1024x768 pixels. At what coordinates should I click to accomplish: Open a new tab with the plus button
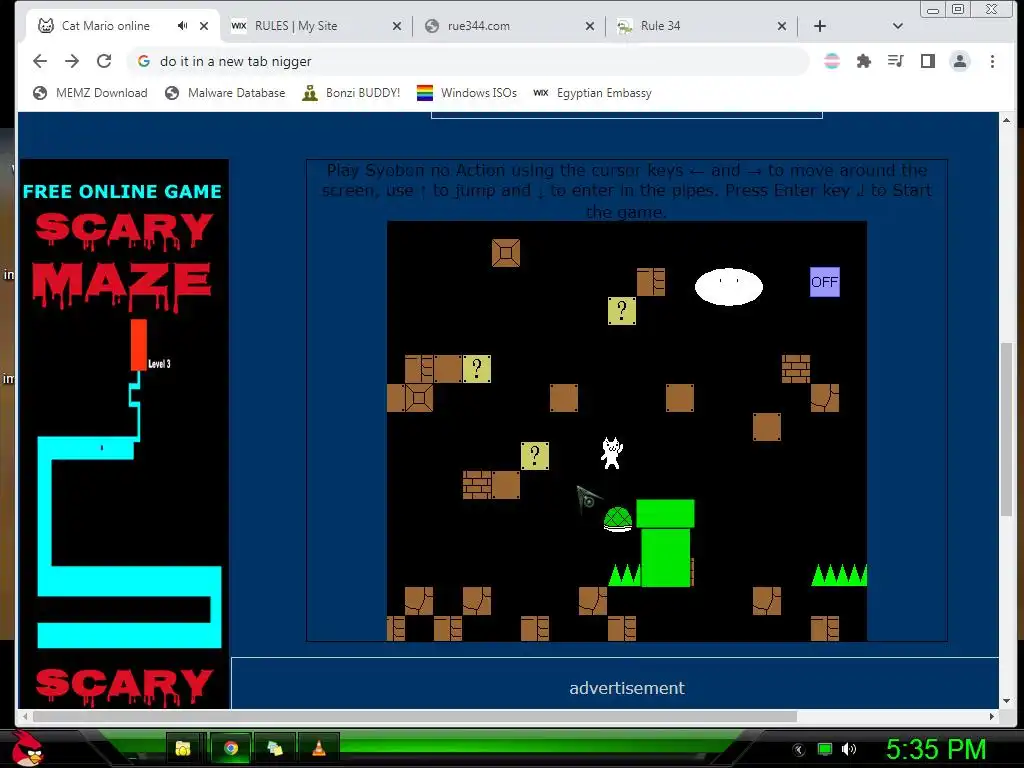click(x=820, y=26)
